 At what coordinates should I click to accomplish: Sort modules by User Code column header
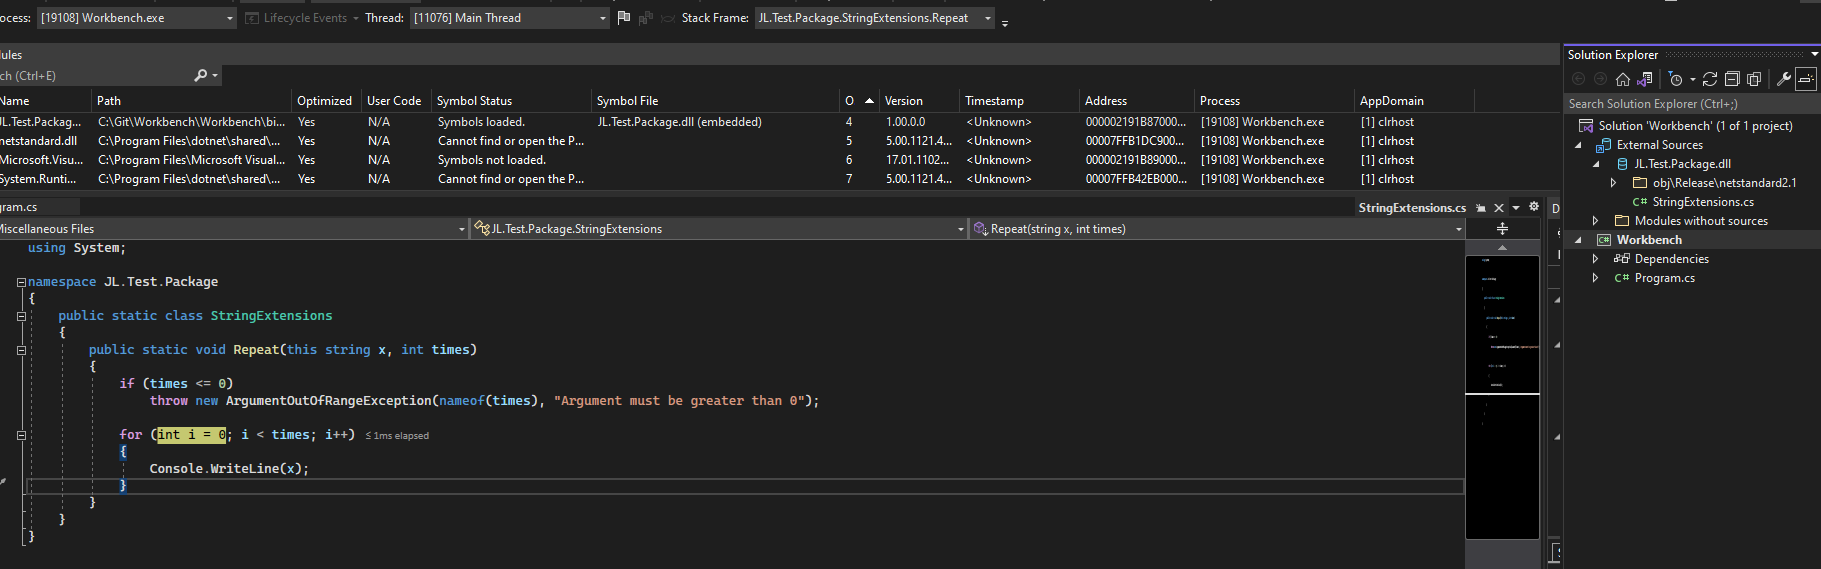[397, 101]
